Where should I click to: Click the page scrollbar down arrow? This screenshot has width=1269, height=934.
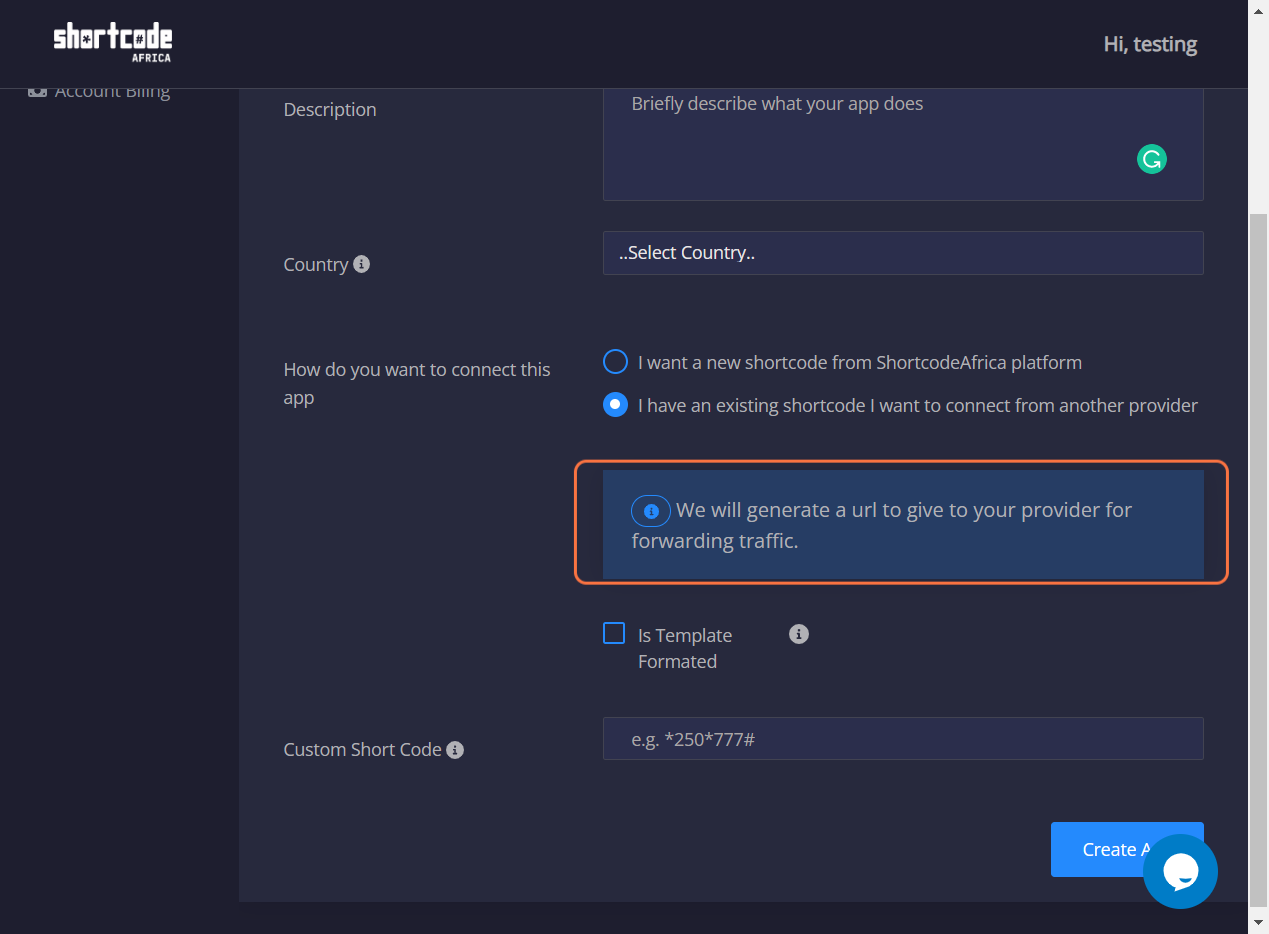coord(1259,922)
